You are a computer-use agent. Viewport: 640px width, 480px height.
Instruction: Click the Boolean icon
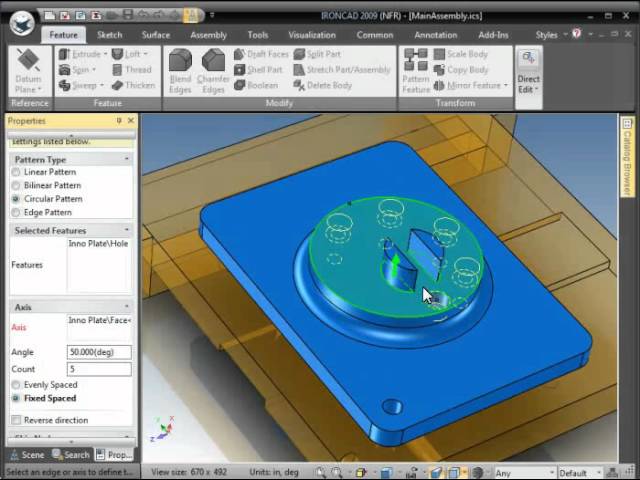tap(239, 85)
